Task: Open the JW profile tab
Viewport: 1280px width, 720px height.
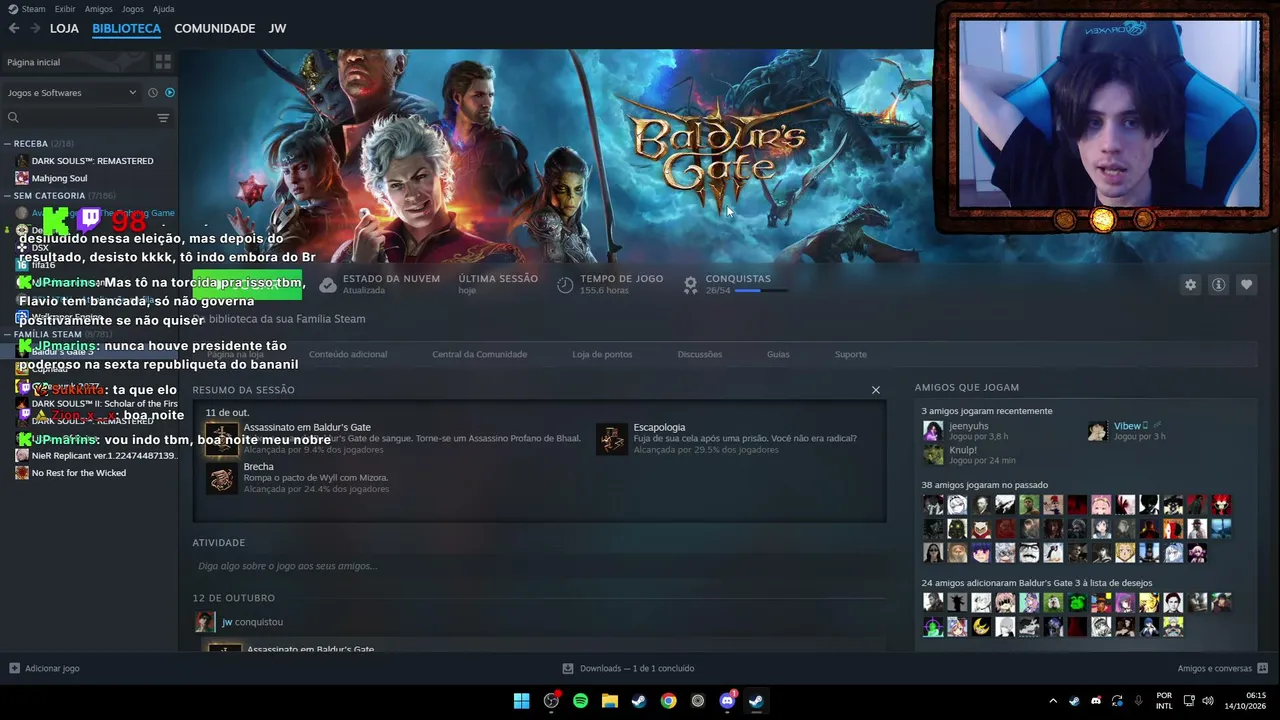Action: (x=278, y=29)
